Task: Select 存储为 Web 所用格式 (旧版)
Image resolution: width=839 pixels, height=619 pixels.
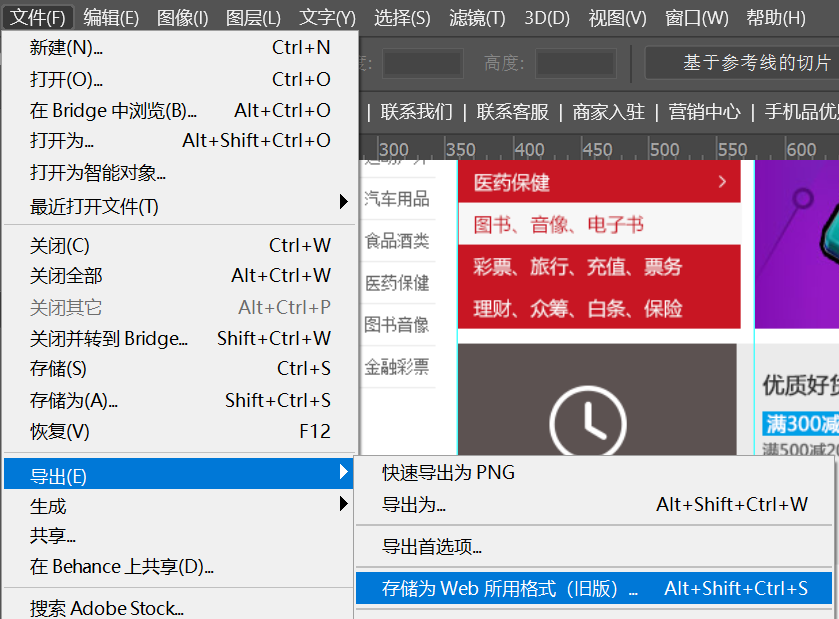Action: (594, 589)
